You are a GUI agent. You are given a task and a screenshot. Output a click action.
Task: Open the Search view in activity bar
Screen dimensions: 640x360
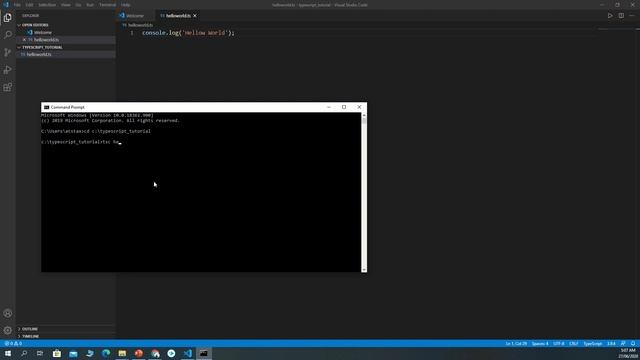click(x=7, y=35)
